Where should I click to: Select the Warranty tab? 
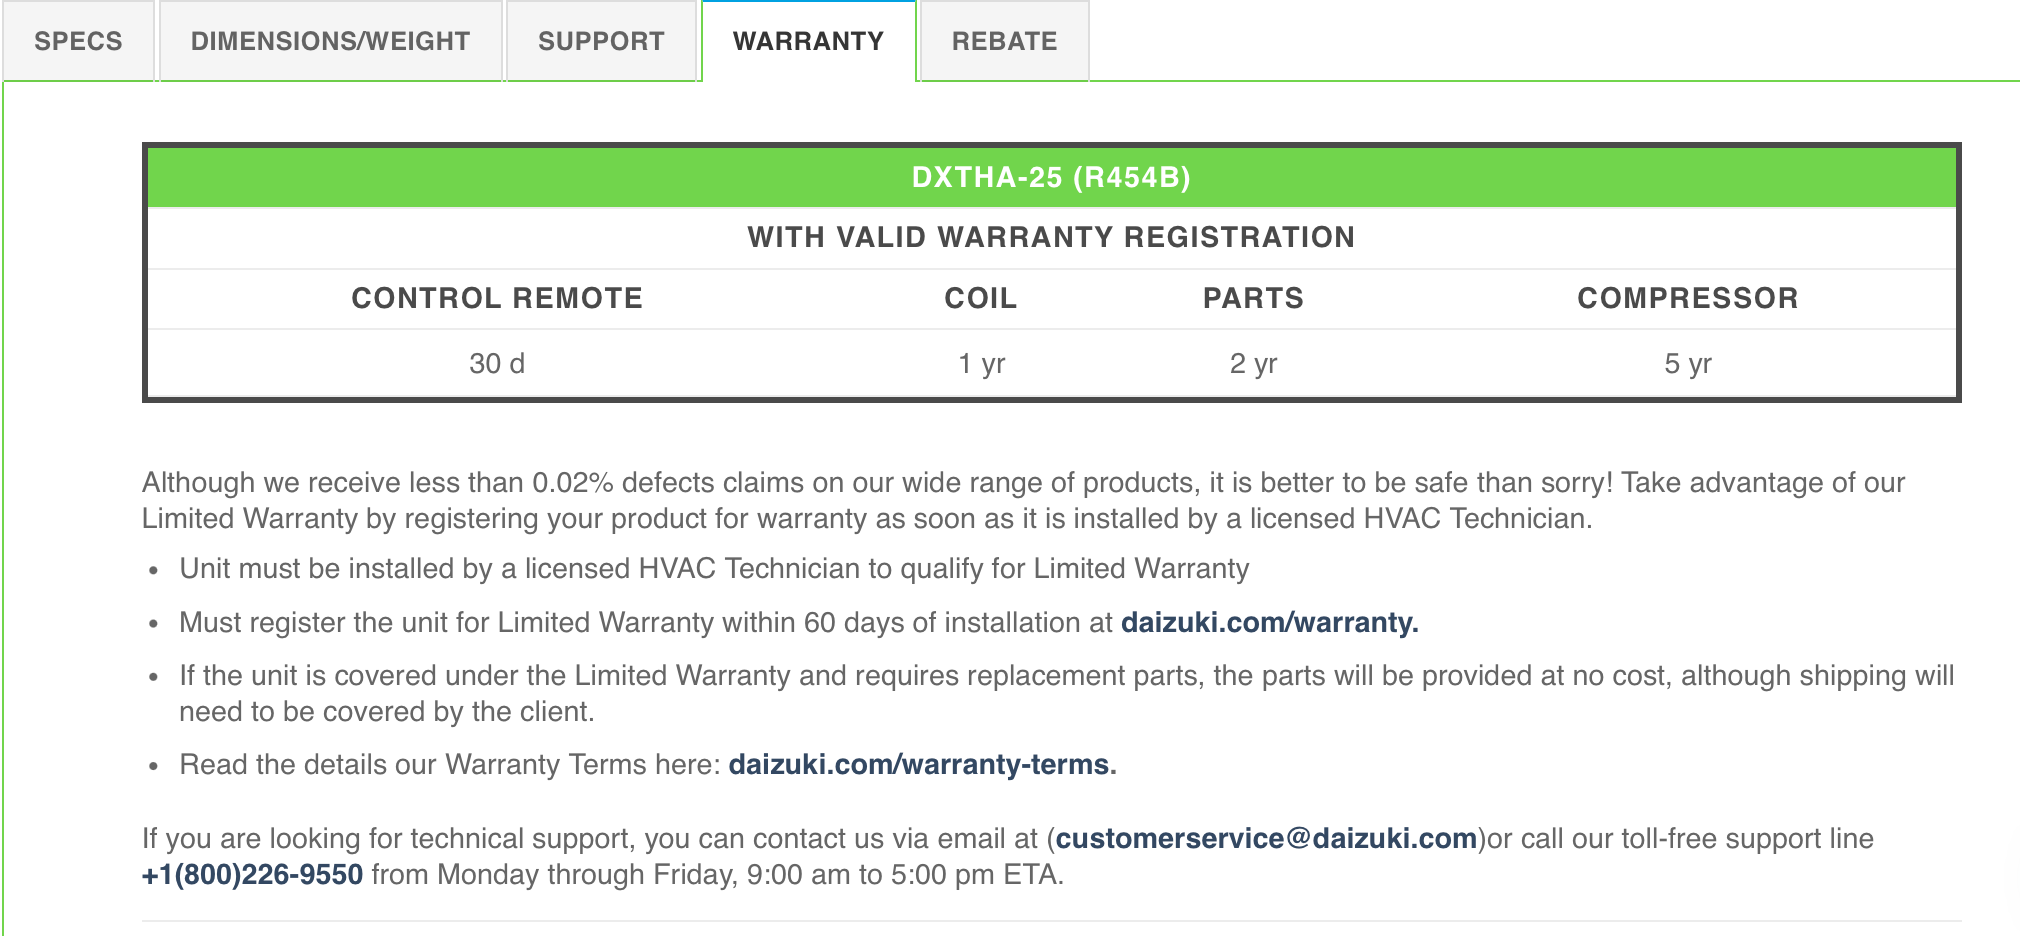click(808, 41)
